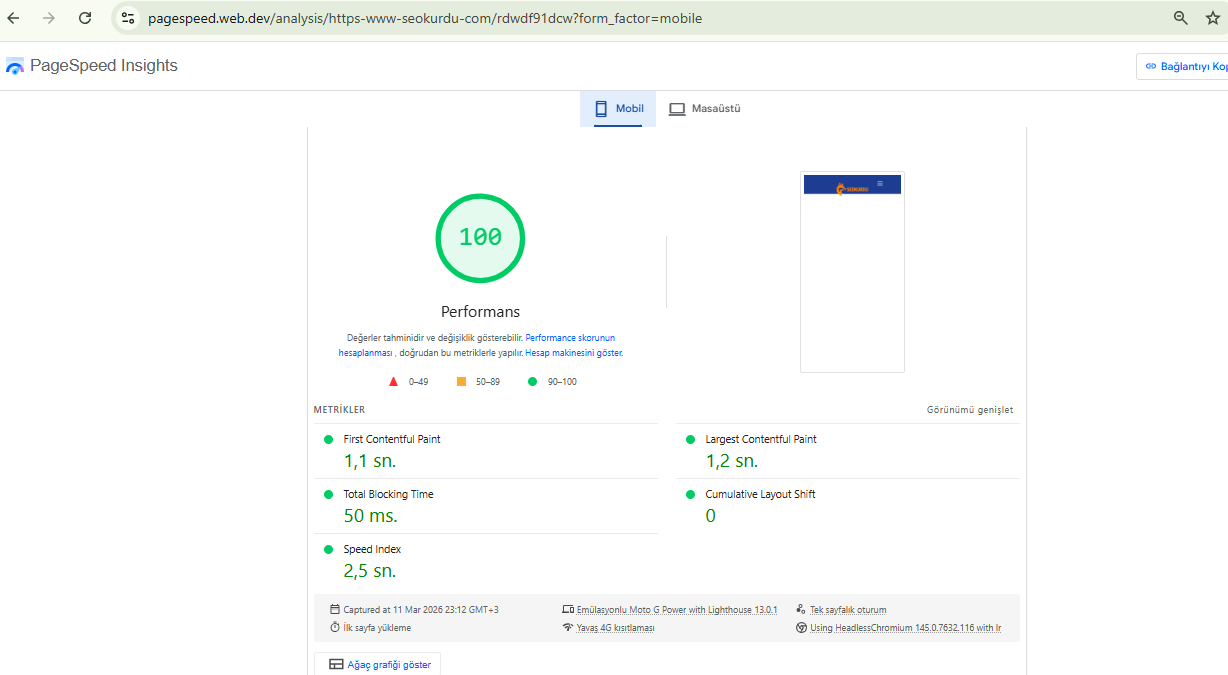Image resolution: width=1228 pixels, height=675 pixels.
Task: Expand the First Contentful Paint metric
Action: (x=391, y=439)
